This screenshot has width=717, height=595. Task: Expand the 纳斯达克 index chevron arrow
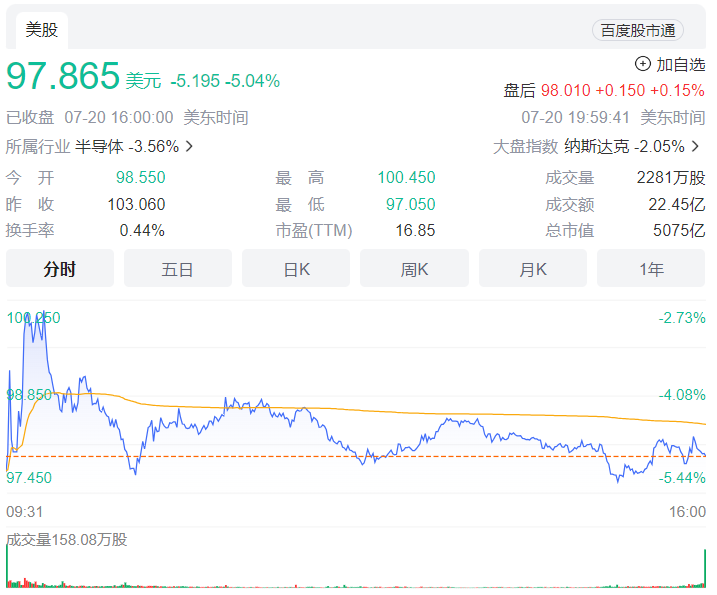pos(696,146)
